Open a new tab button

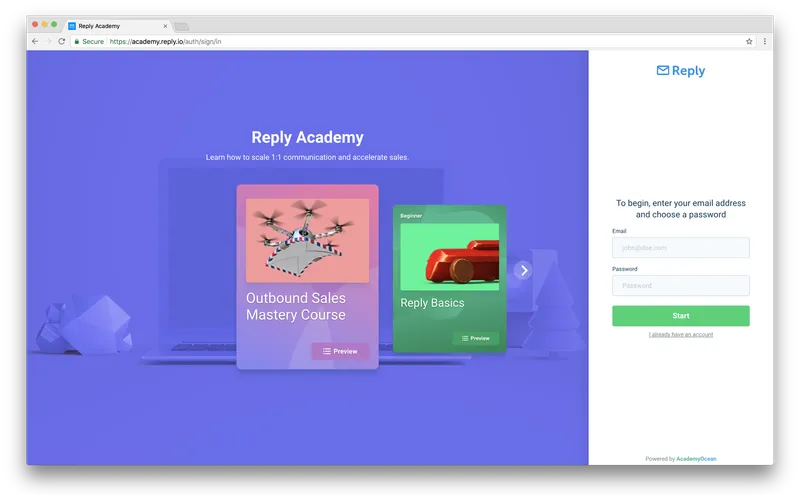[181, 27]
